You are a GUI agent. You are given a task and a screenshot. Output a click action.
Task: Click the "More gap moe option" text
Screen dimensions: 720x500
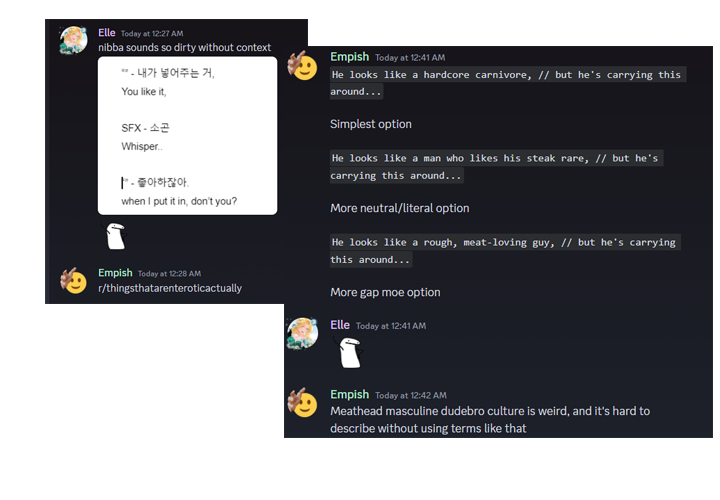(x=385, y=292)
